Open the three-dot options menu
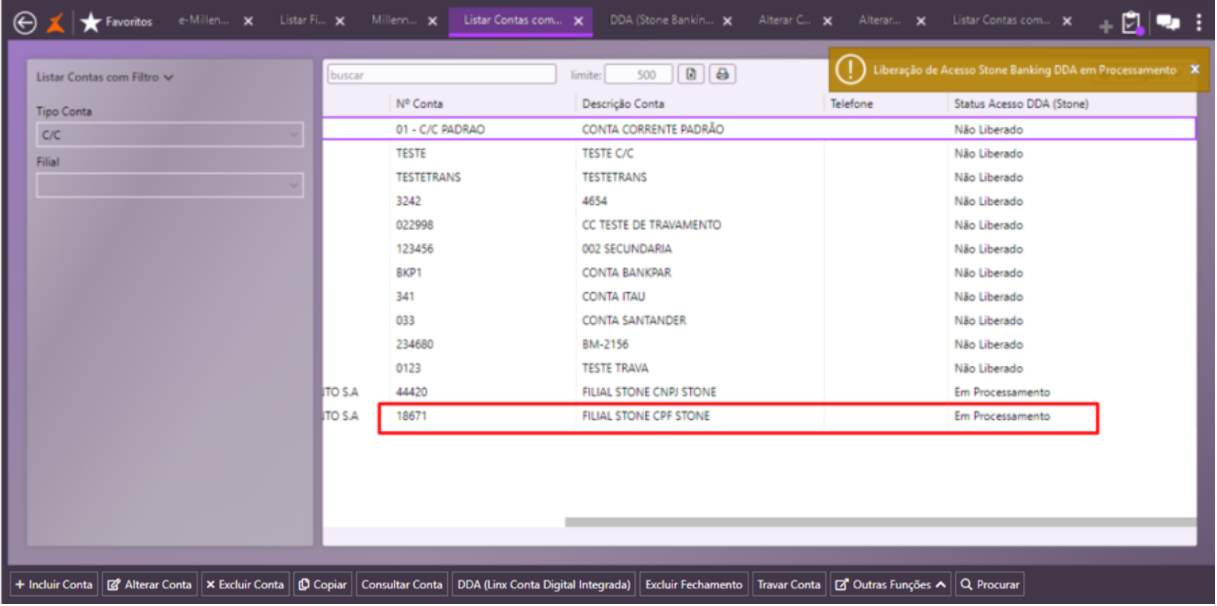 click(1199, 22)
